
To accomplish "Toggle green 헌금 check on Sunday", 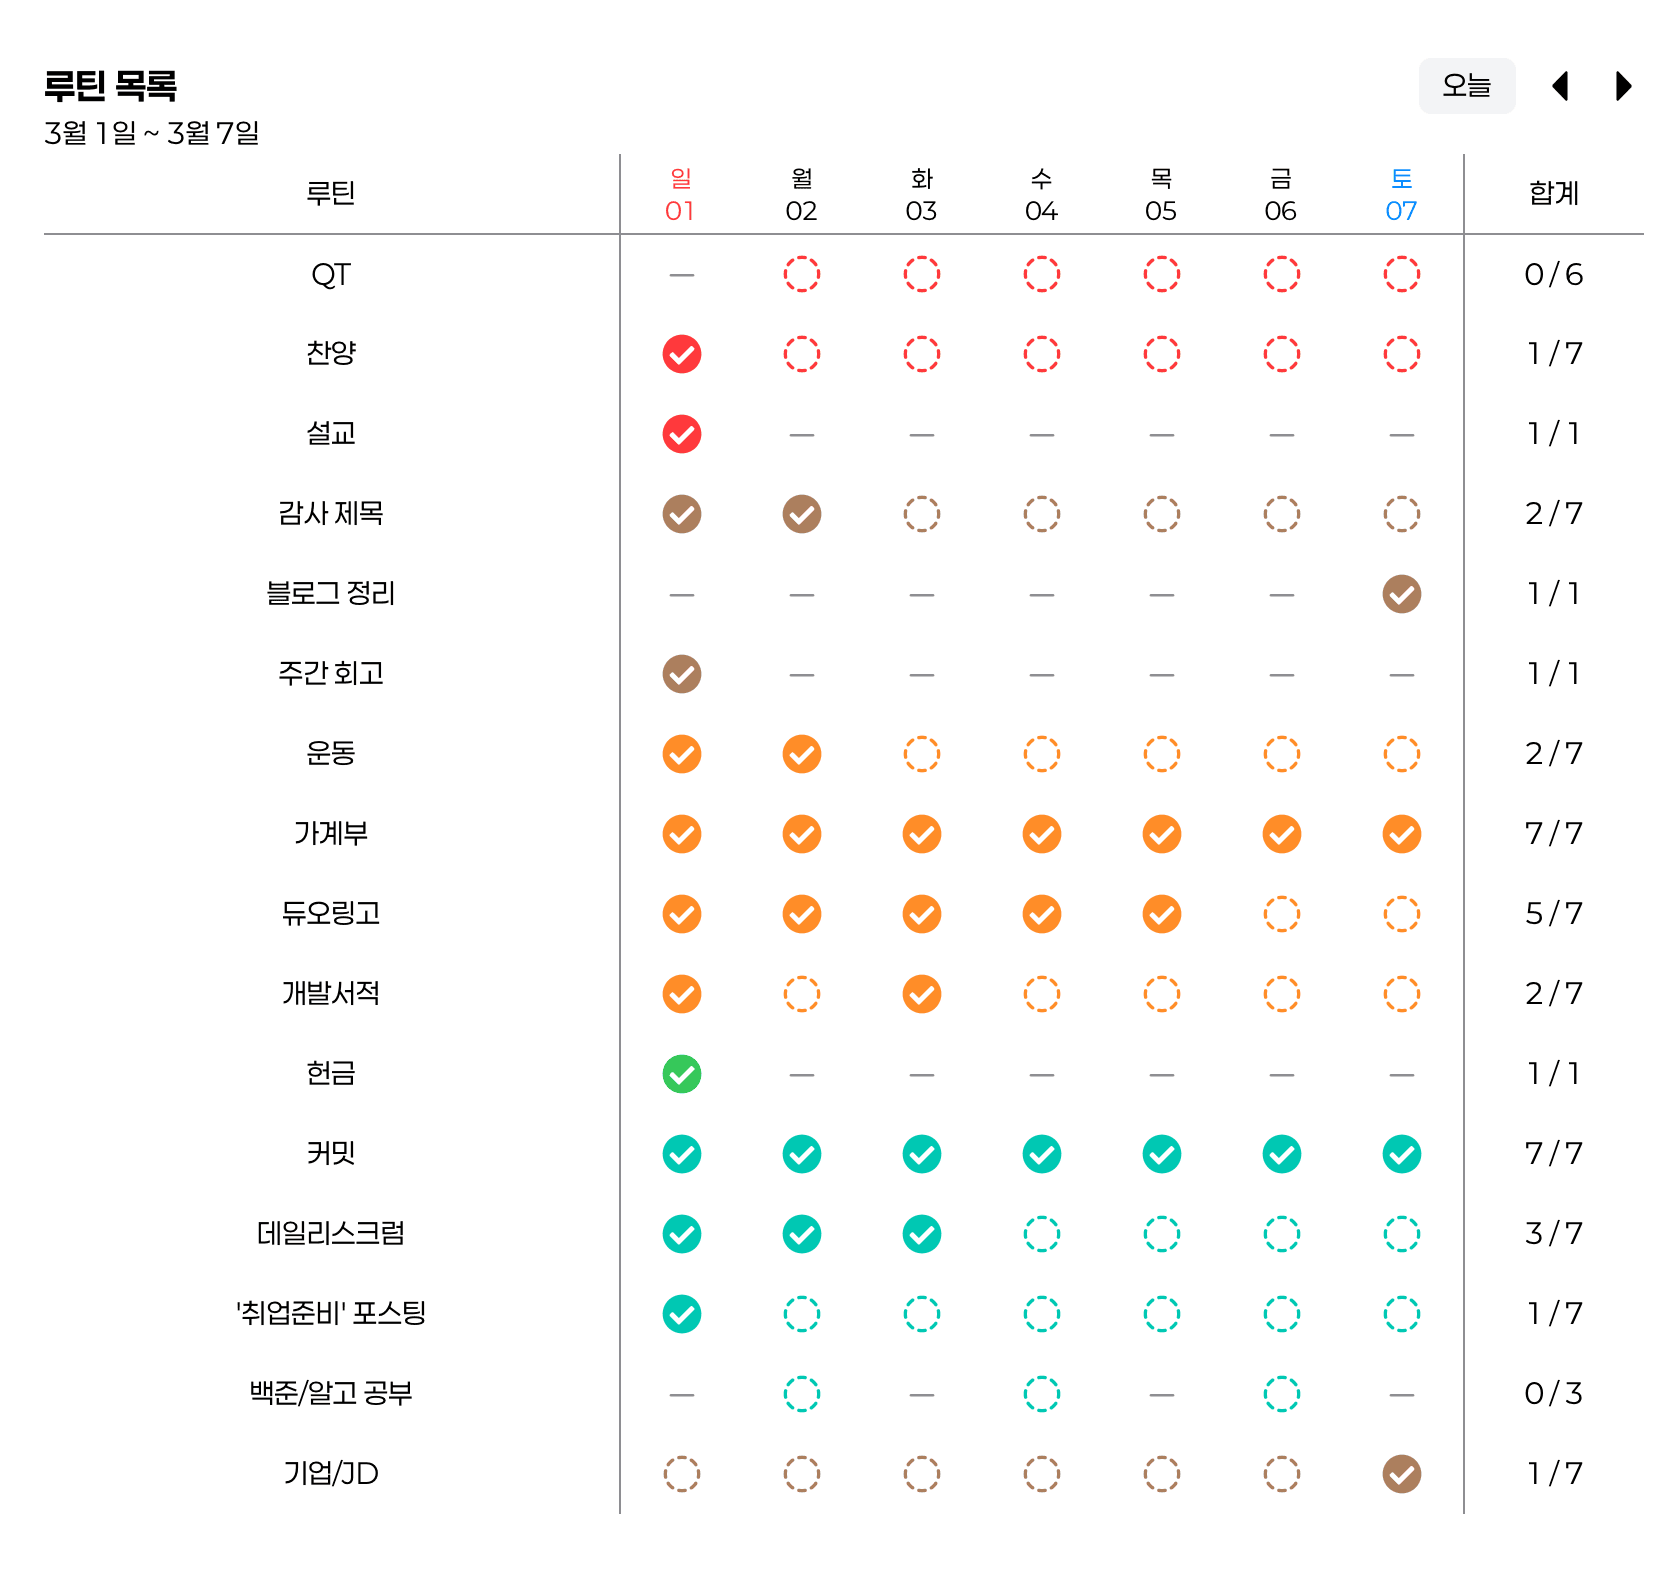I will pos(682,1074).
